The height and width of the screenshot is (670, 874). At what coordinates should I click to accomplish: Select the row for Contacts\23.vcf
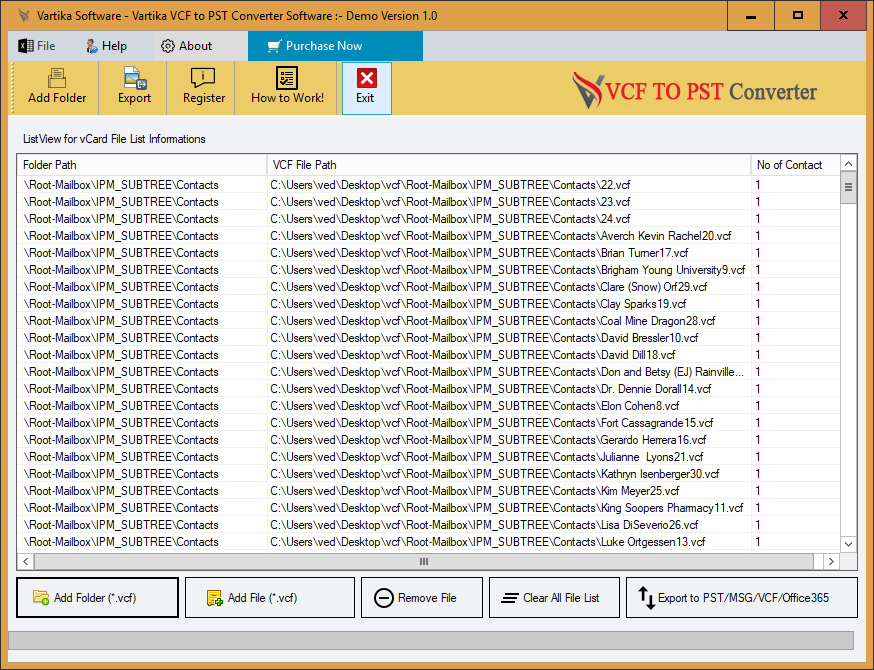click(x=428, y=202)
